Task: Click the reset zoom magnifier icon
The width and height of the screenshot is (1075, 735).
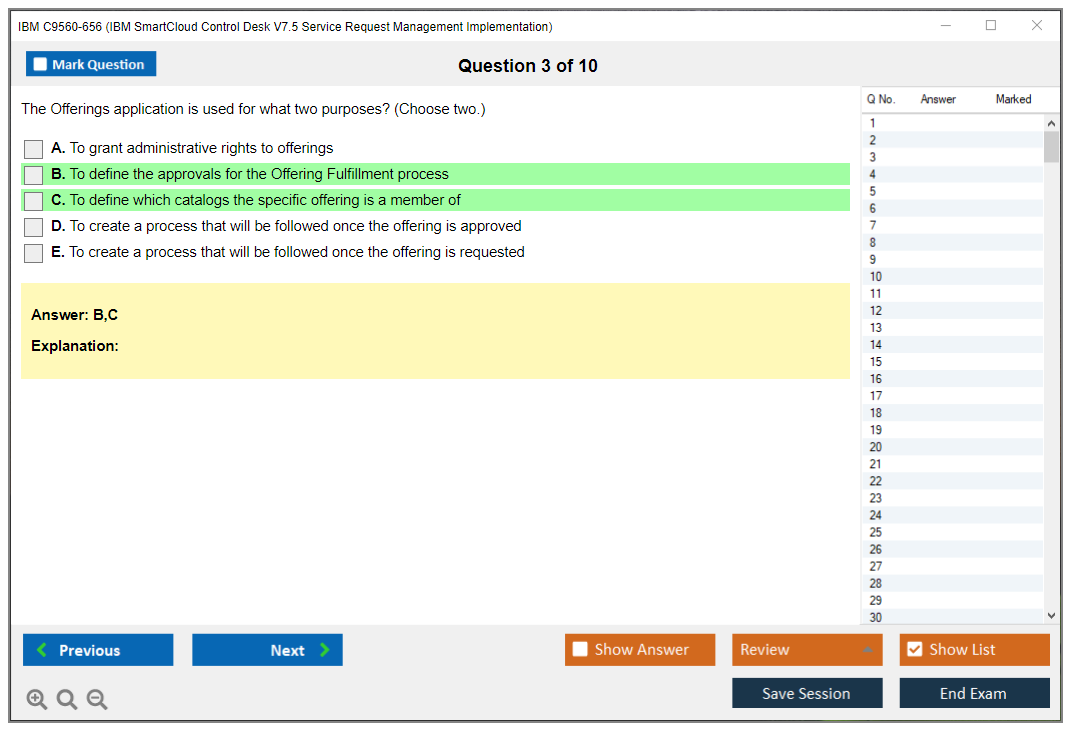Action: coord(67,700)
